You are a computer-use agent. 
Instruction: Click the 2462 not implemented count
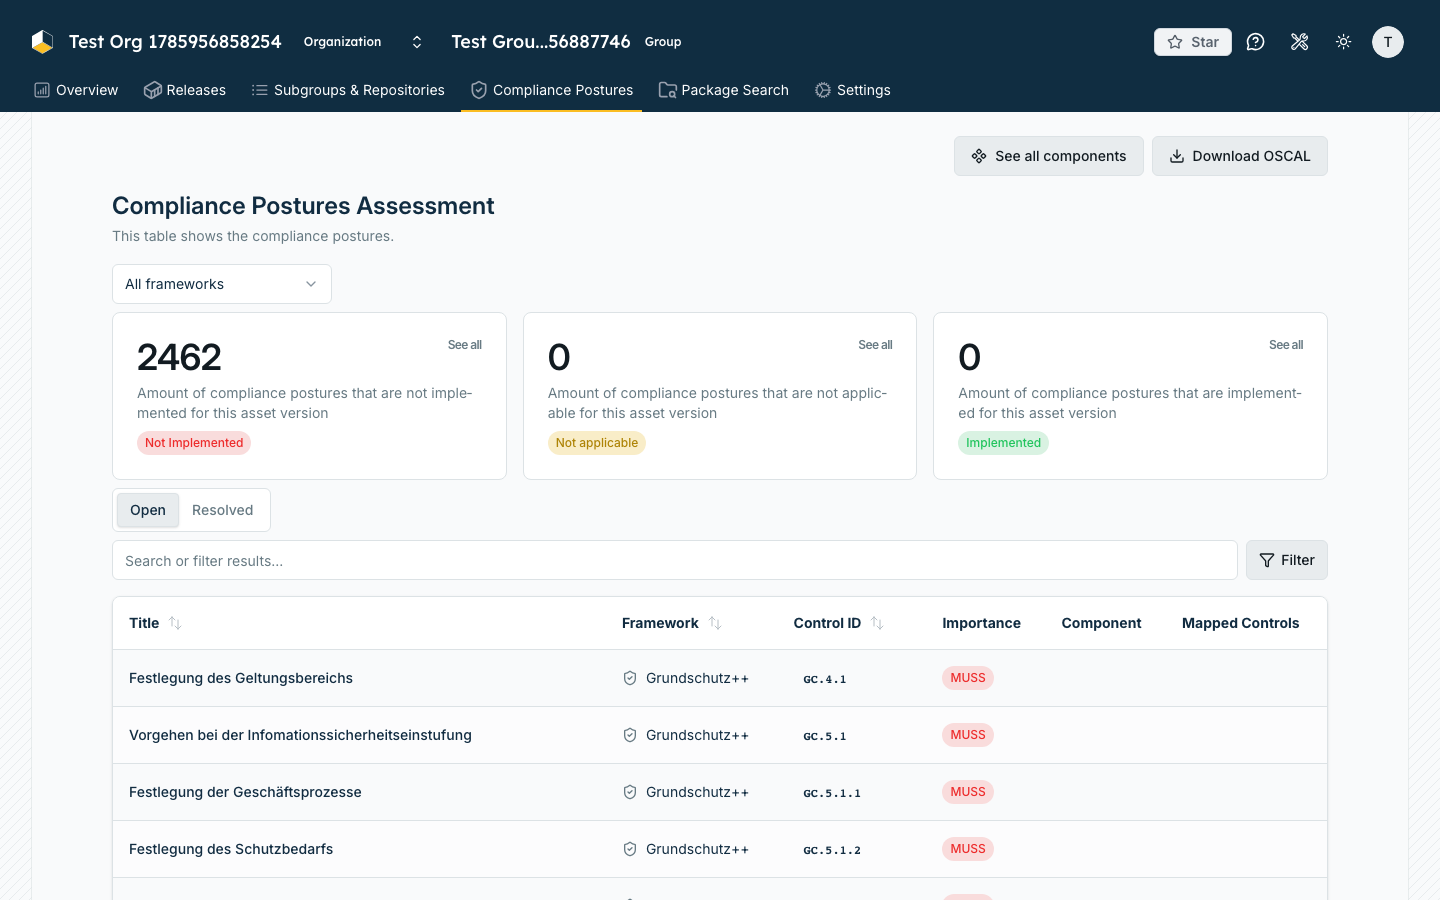point(179,357)
